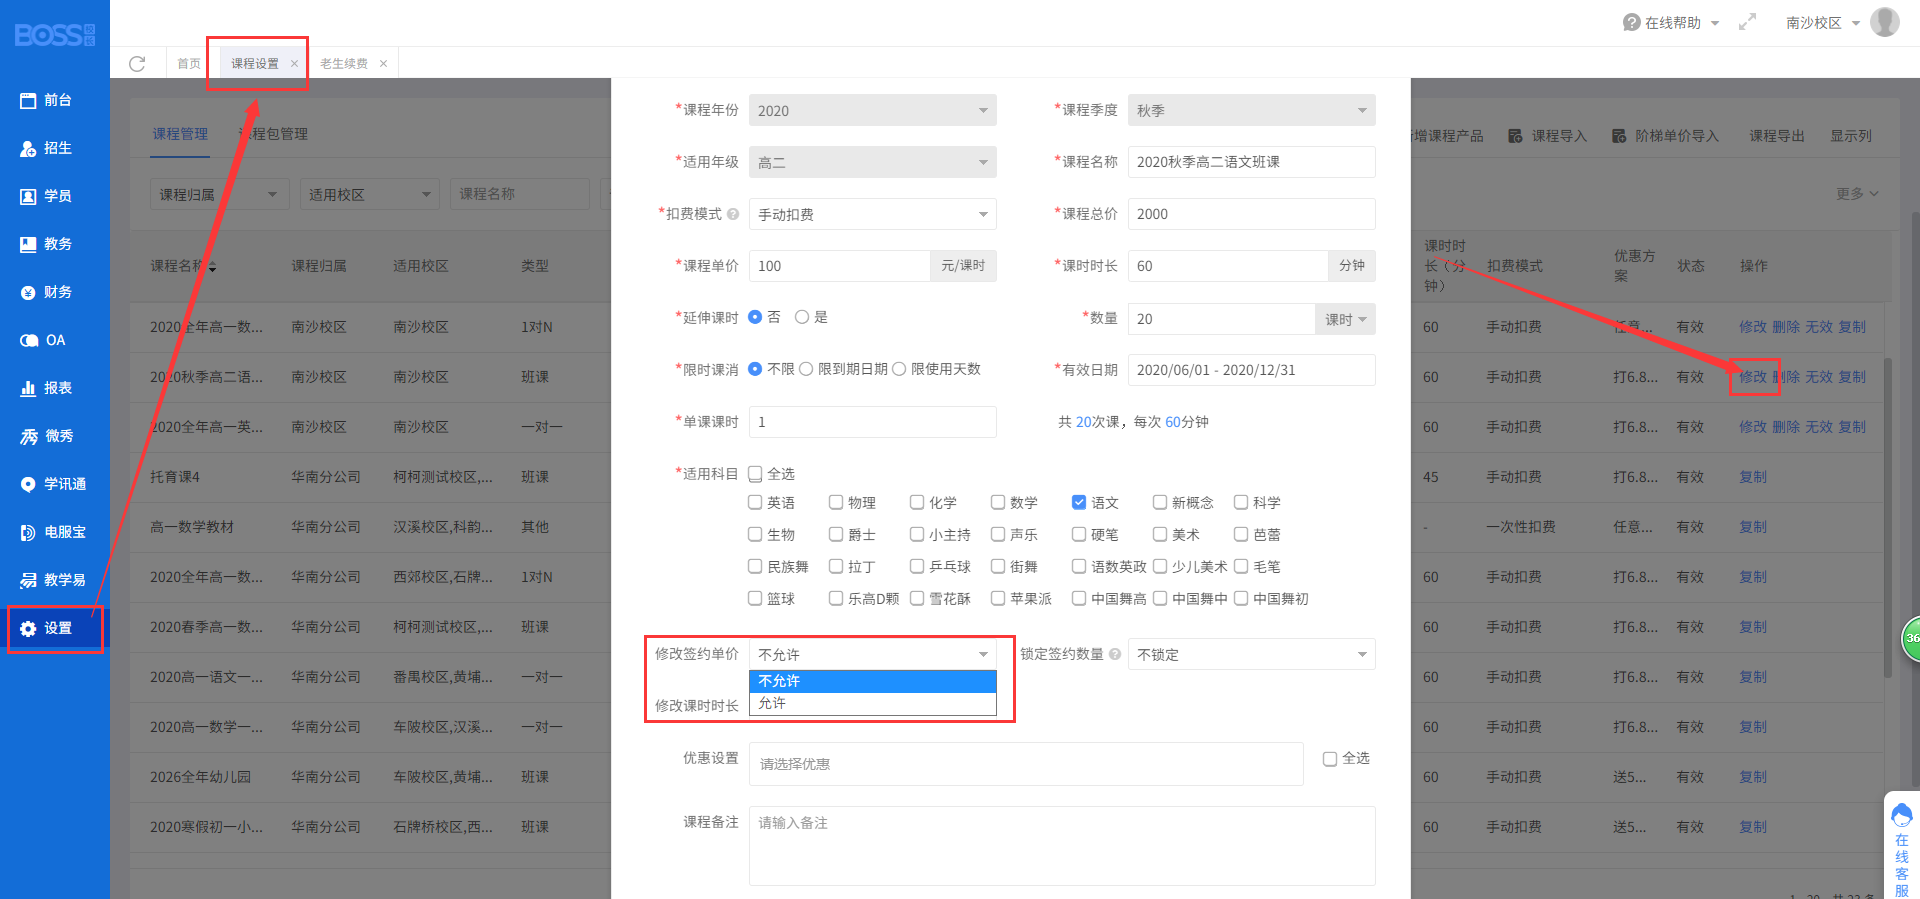1920x899 pixels.
Task: Click the 有效日期 date range field
Action: coord(1252,370)
